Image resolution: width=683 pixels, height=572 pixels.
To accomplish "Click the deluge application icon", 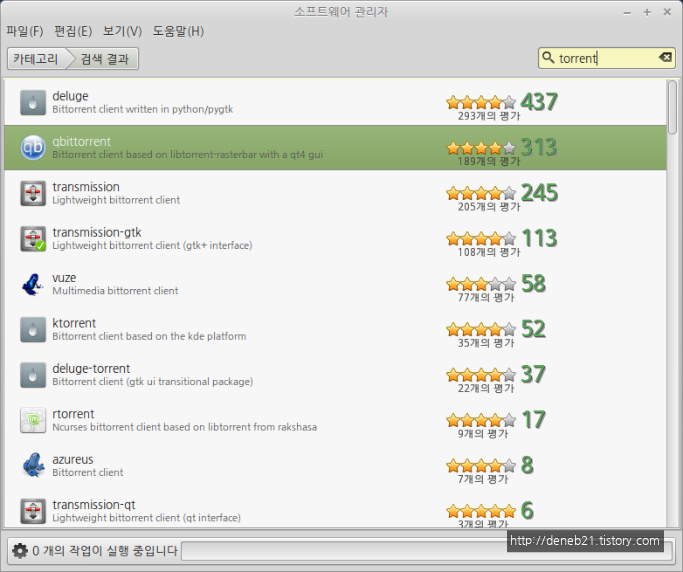I will click(33, 102).
